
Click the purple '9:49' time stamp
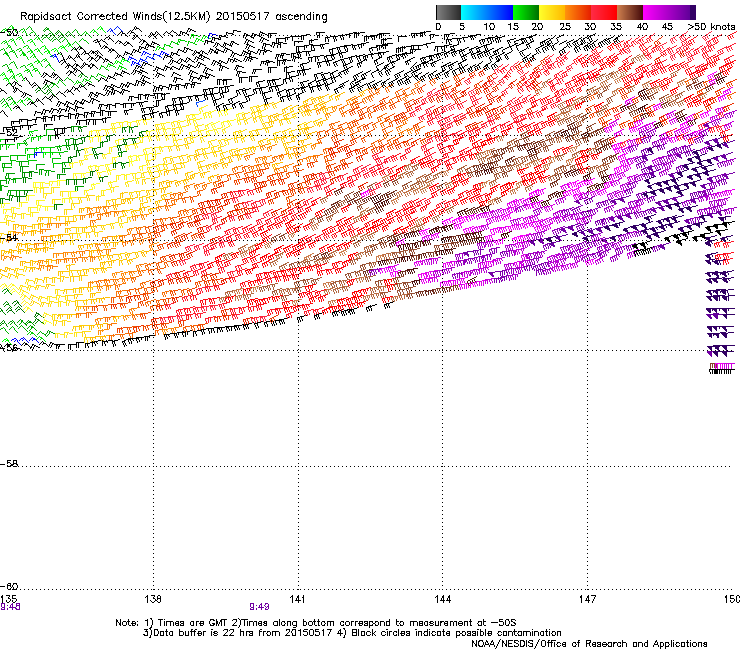pos(259,607)
